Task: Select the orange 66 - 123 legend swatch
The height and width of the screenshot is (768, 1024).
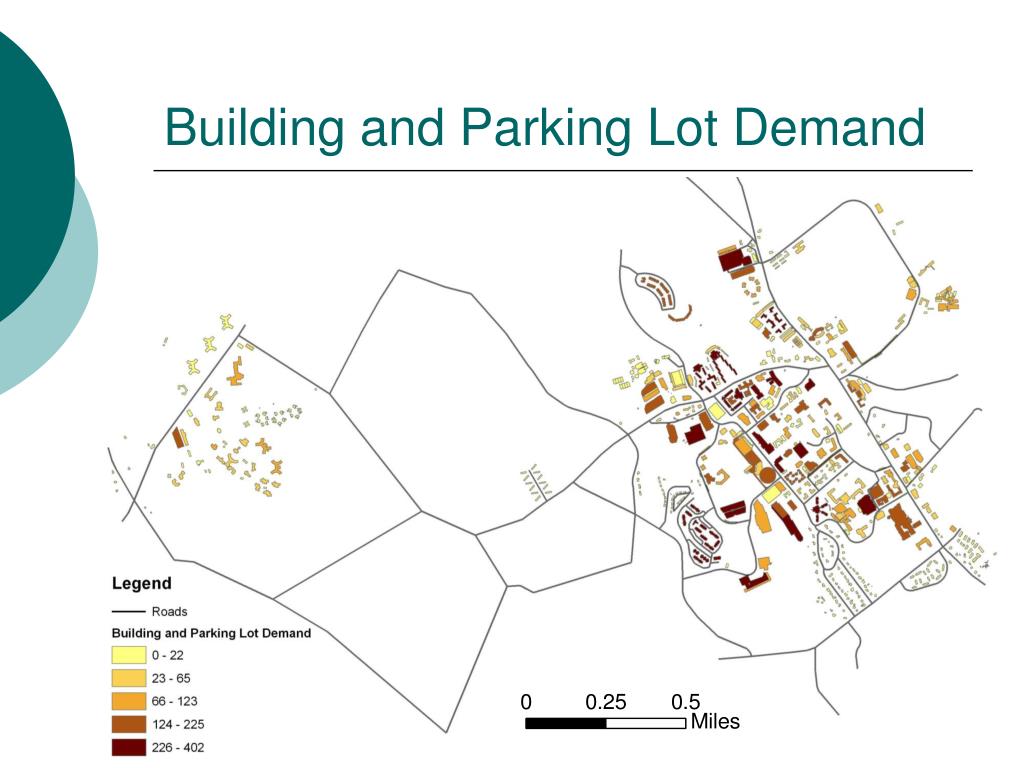Action: pyautogui.click(x=129, y=701)
